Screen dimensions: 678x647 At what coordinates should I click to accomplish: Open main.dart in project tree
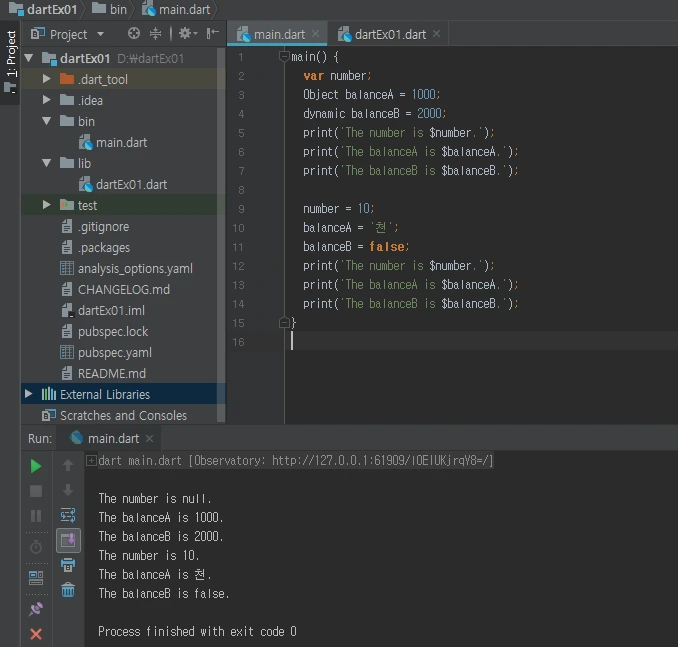(x=113, y=142)
